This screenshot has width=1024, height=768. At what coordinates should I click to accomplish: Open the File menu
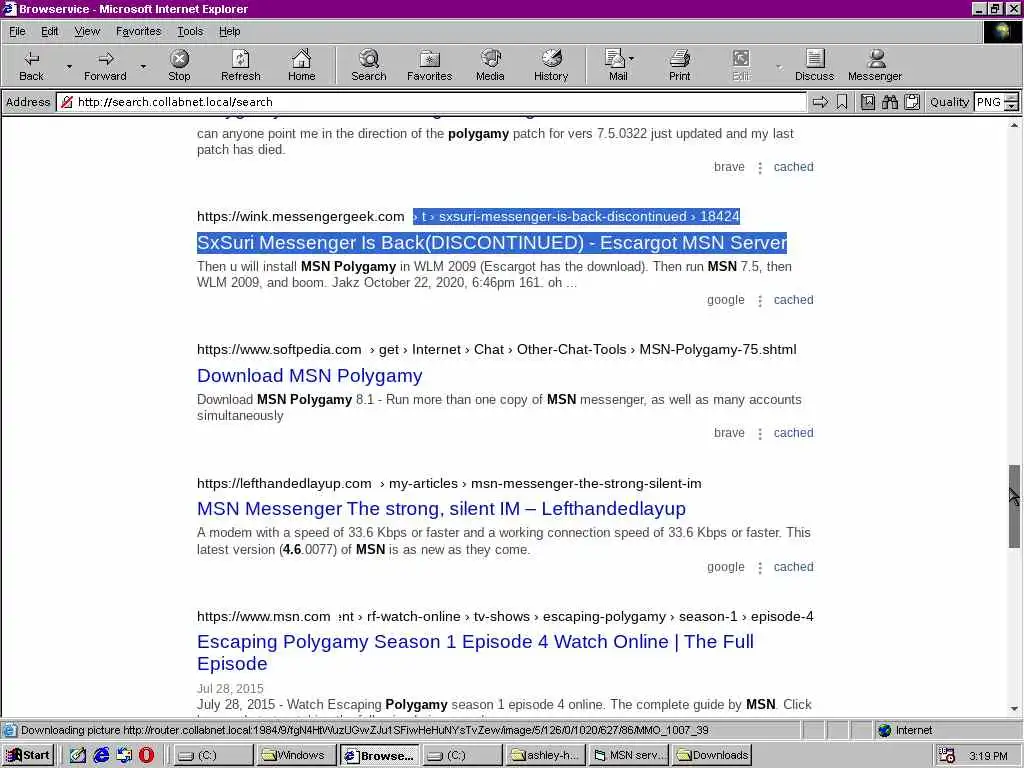tap(17, 31)
